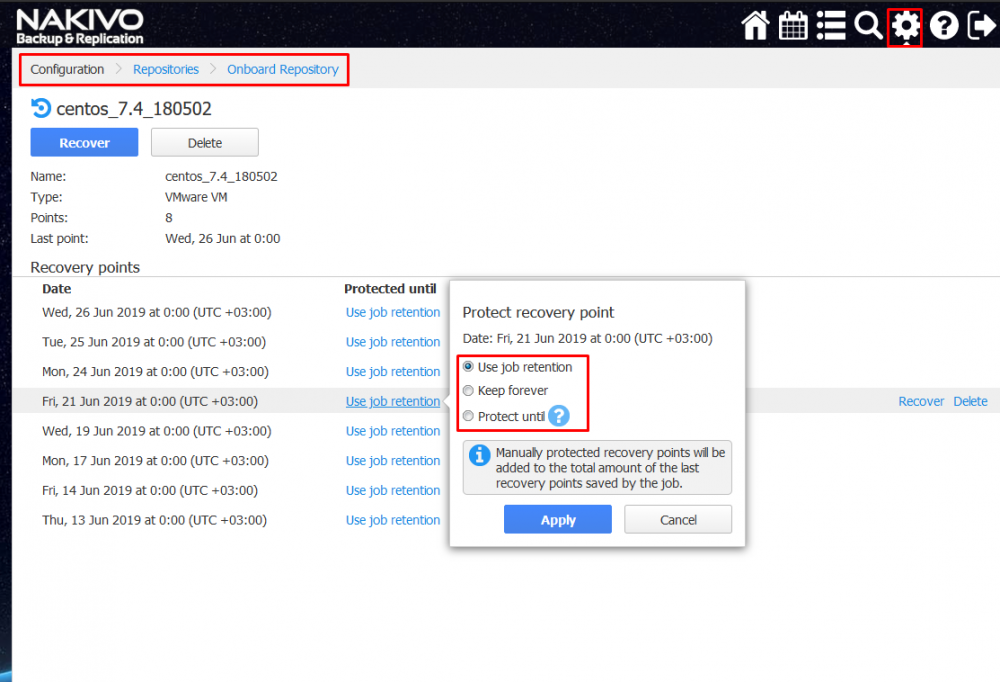Click the Date column header
The height and width of the screenshot is (682, 1000).
pyautogui.click(x=57, y=289)
